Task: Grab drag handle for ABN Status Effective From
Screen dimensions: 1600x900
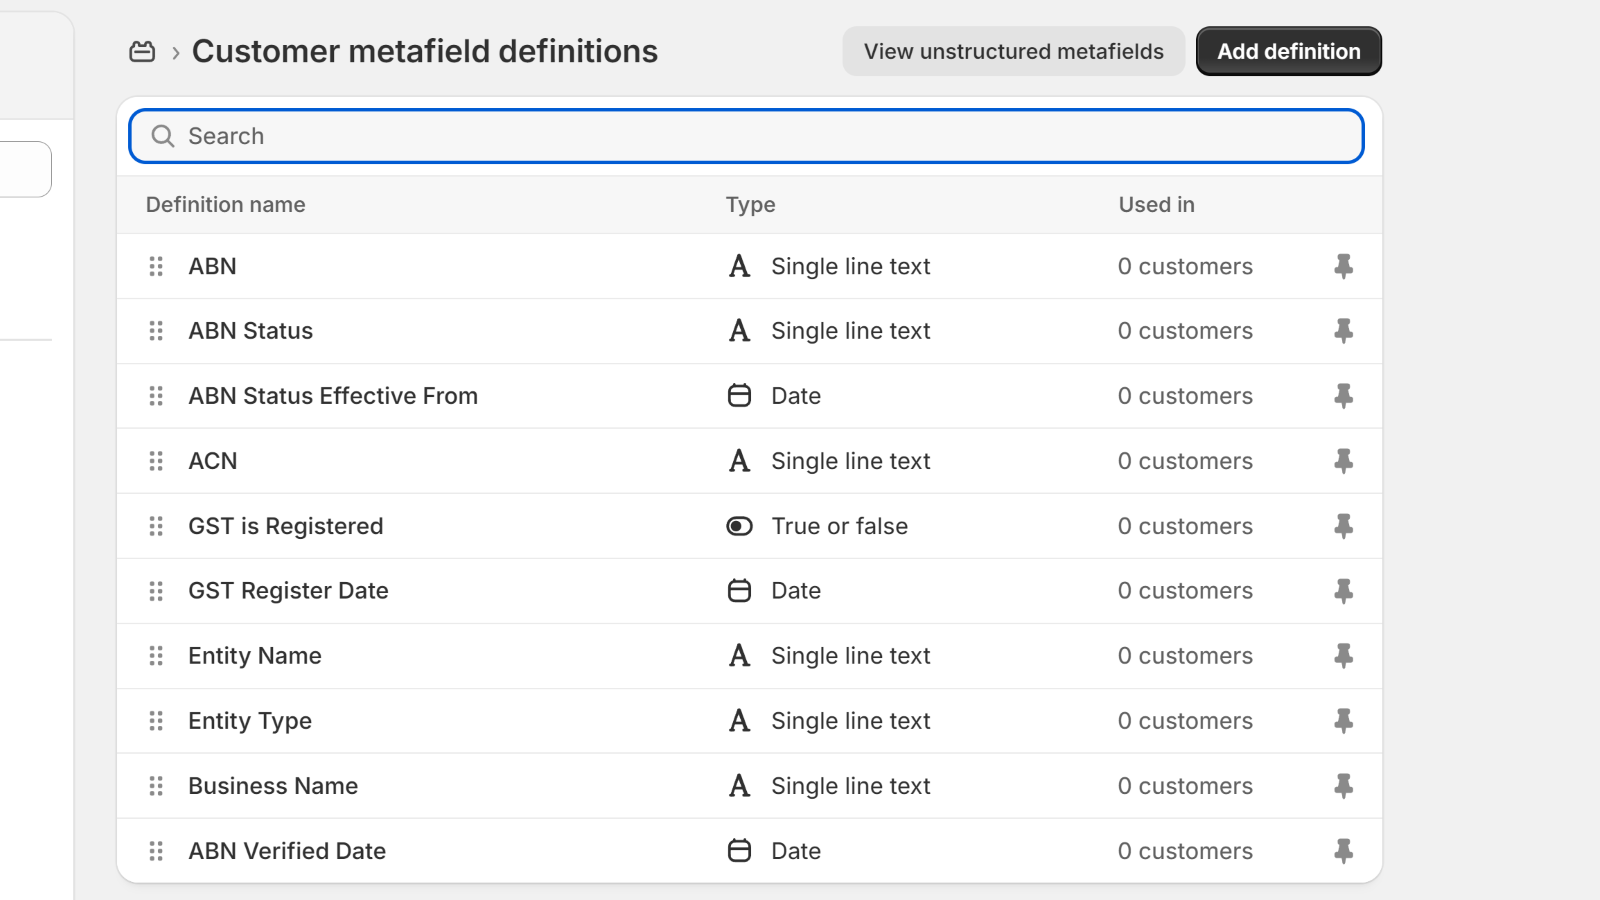Action: [x=156, y=396]
